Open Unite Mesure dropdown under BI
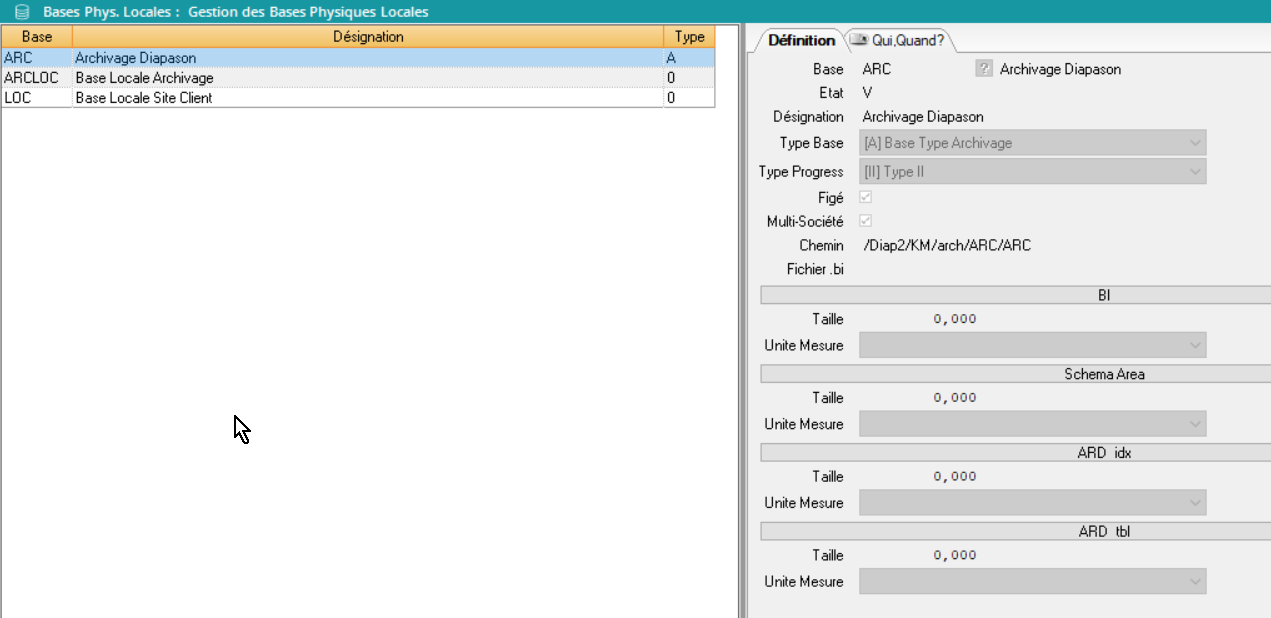This screenshot has height=618, width=1271. click(1033, 345)
